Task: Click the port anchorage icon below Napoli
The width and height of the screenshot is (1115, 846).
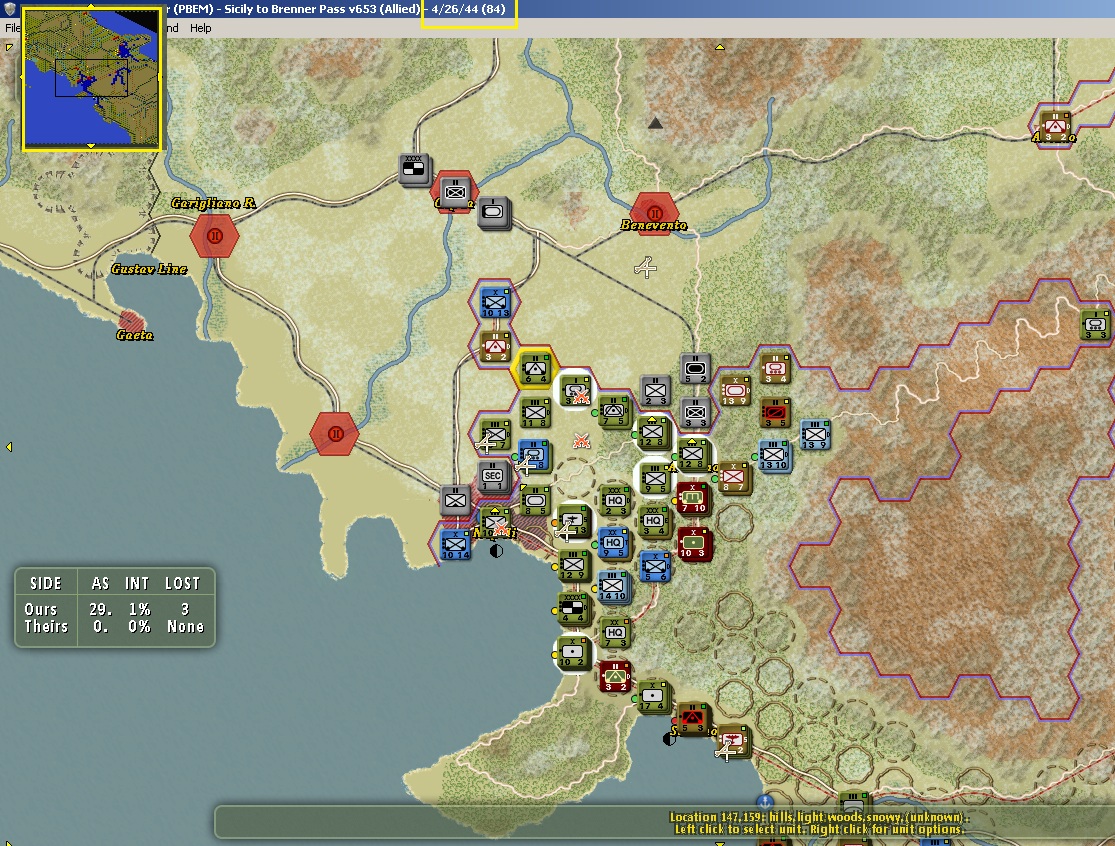Action: 496,550
